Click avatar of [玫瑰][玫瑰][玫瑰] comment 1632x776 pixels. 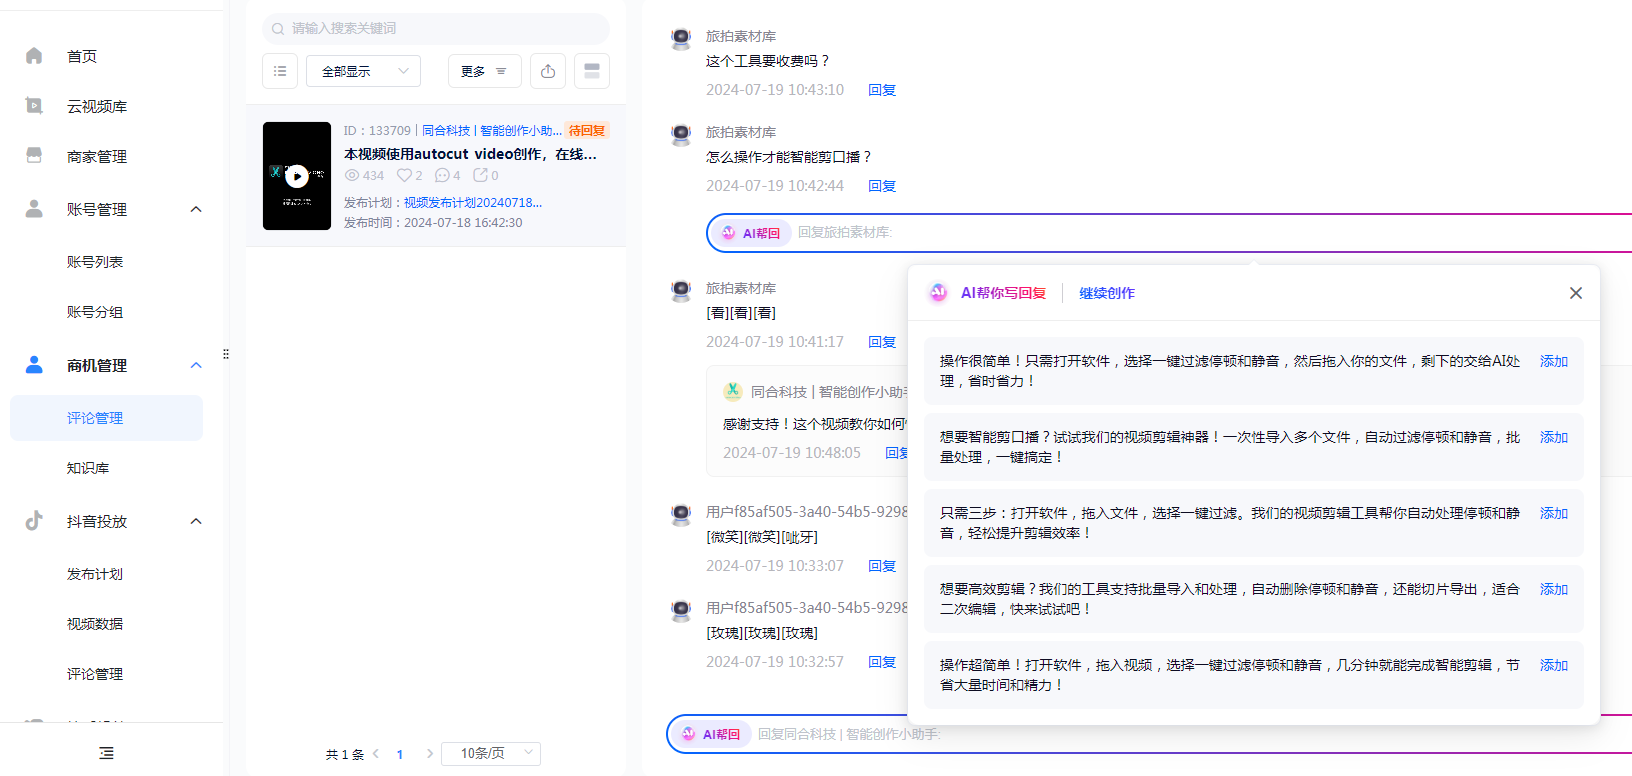(x=681, y=610)
